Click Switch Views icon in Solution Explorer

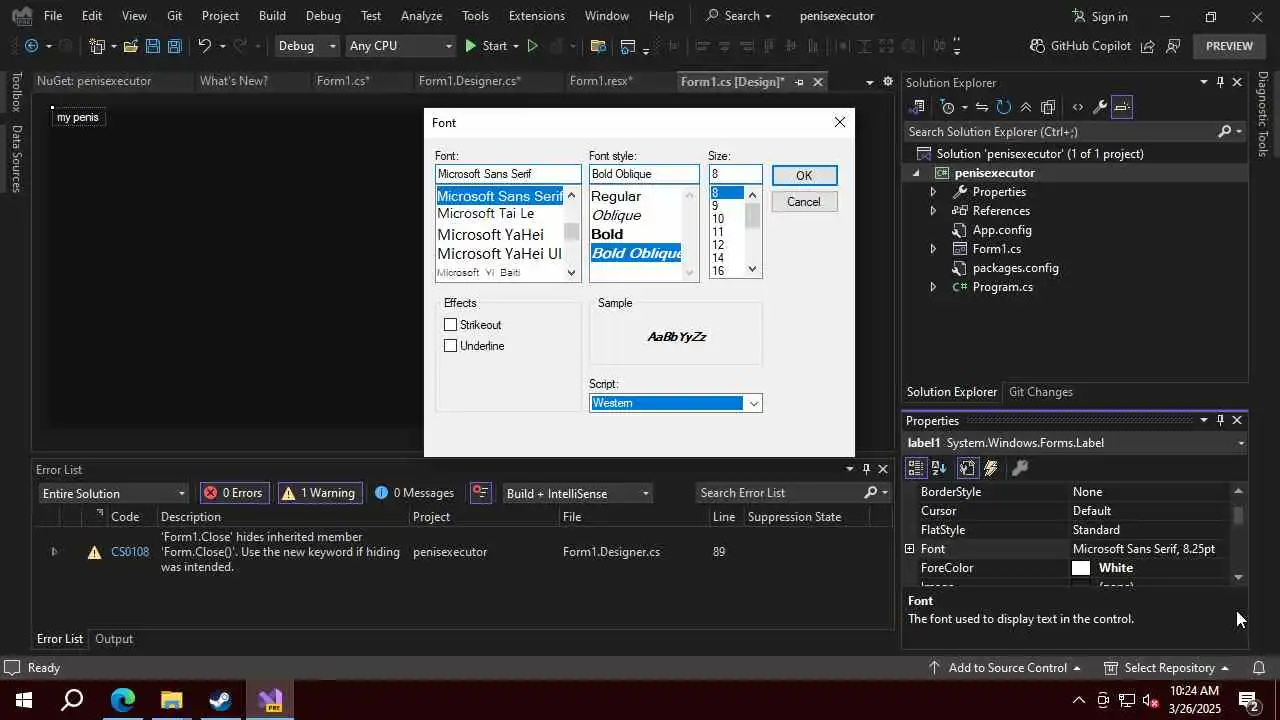917,107
